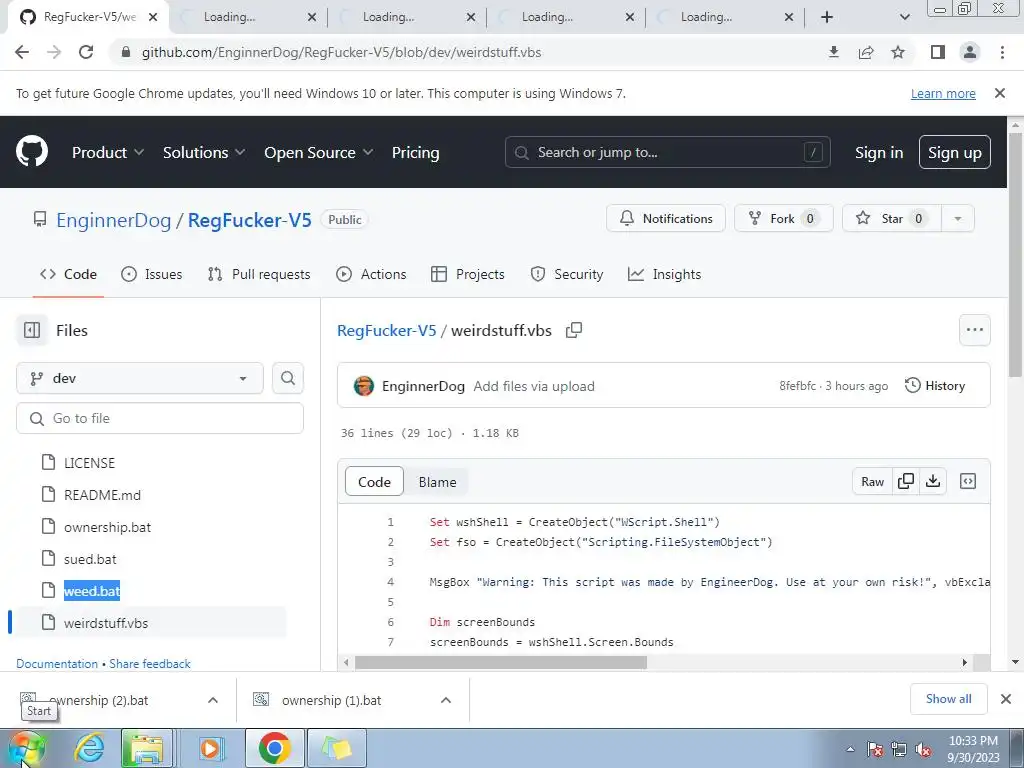Search files with magnifier button
This screenshot has height=768, width=1024.
point(288,378)
